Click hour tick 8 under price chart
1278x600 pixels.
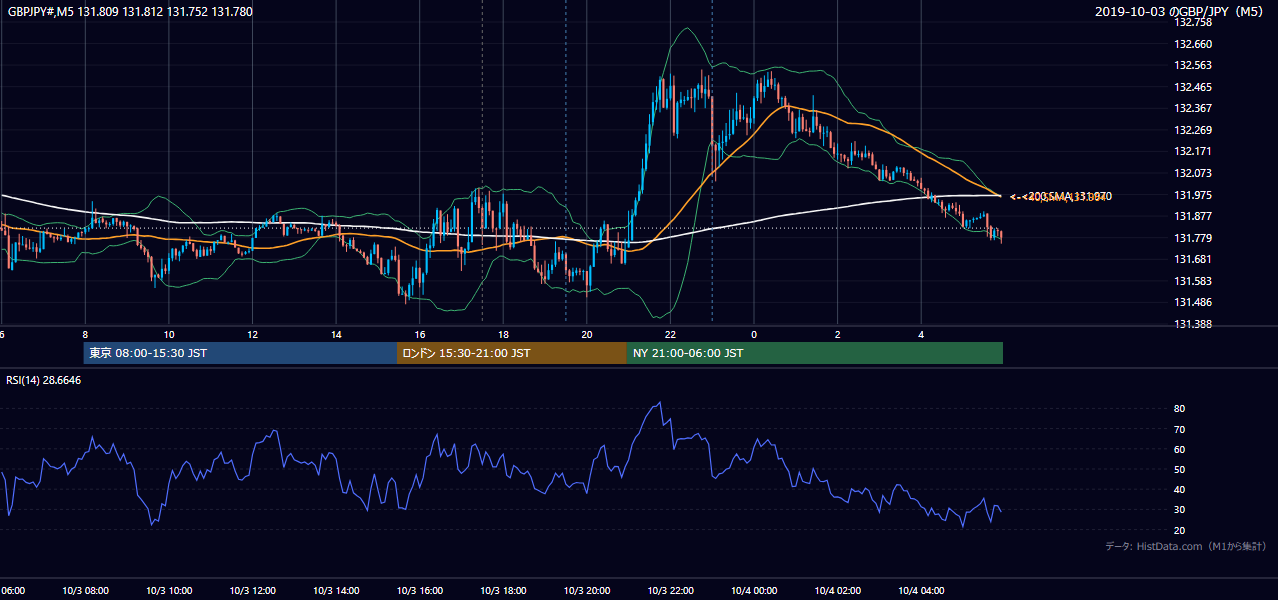86,335
